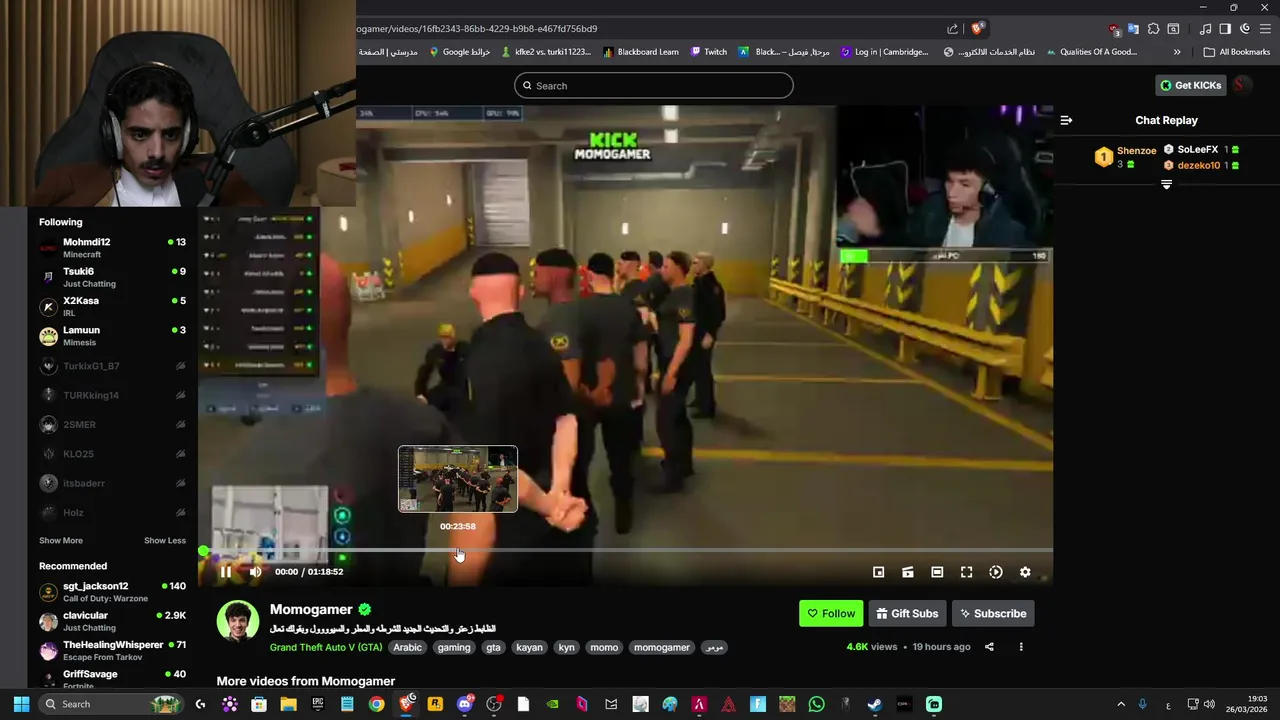Image resolution: width=1280 pixels, height=720 pixels.
Task: Open the Twitch bookmark
Action: click(x=708, y=52)
